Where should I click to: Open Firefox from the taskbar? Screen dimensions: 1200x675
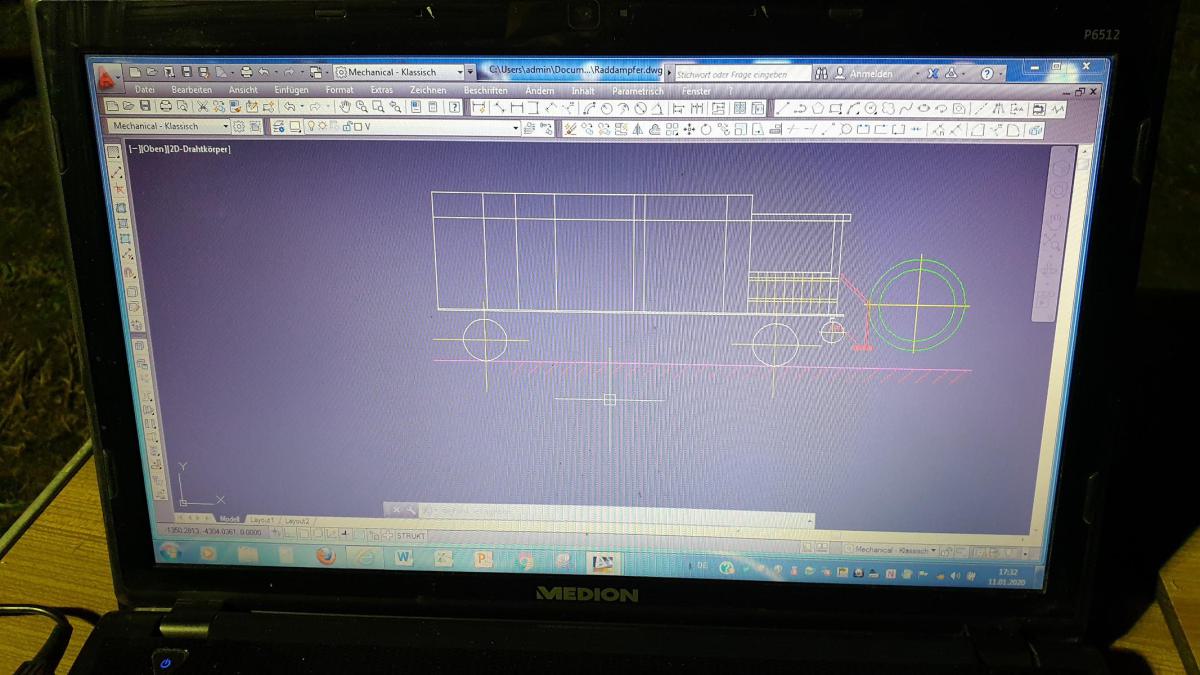coord(326,555)
